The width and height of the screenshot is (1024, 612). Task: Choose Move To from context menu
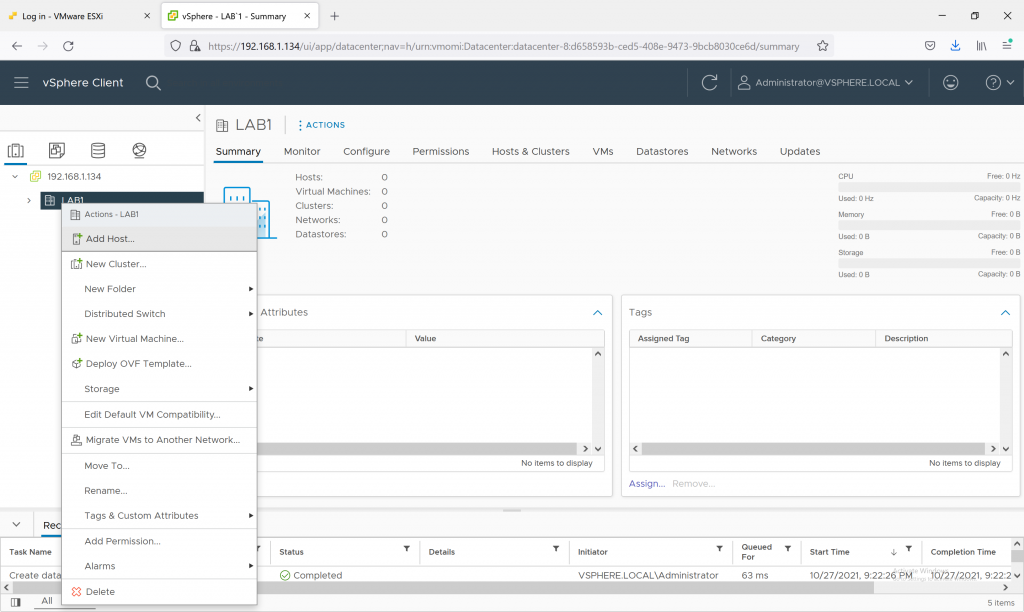click(x=159, y=466)
